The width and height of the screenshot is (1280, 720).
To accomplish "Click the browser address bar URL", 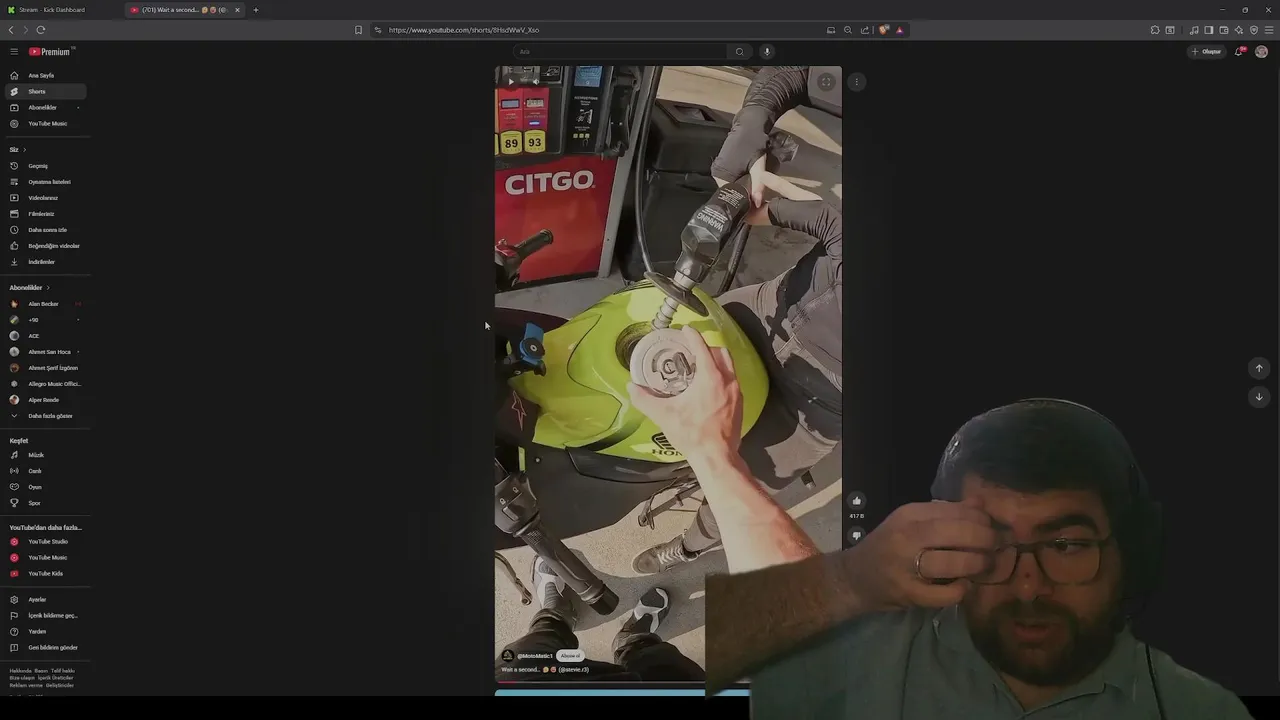I will (464, 30).
